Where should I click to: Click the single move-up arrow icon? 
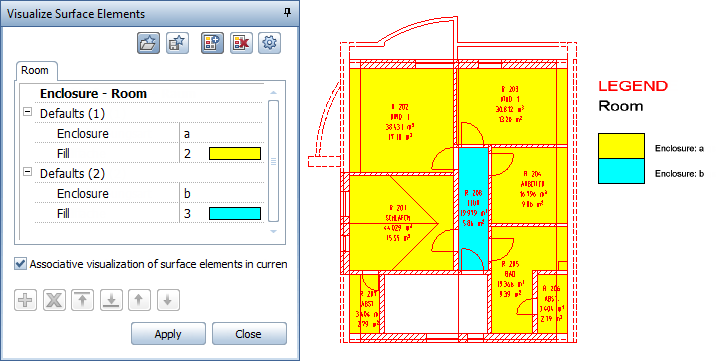pos(139,300)
